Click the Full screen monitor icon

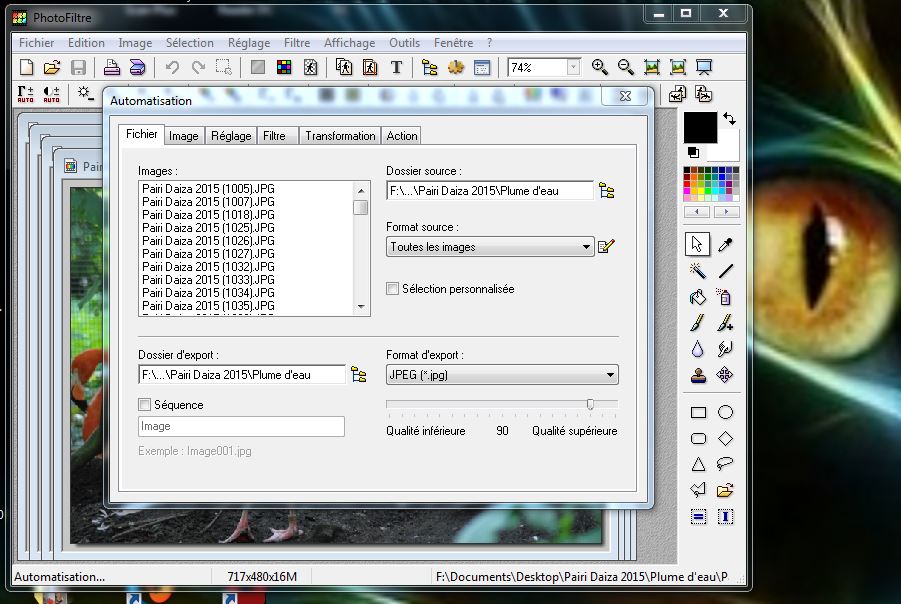(704, 67)
